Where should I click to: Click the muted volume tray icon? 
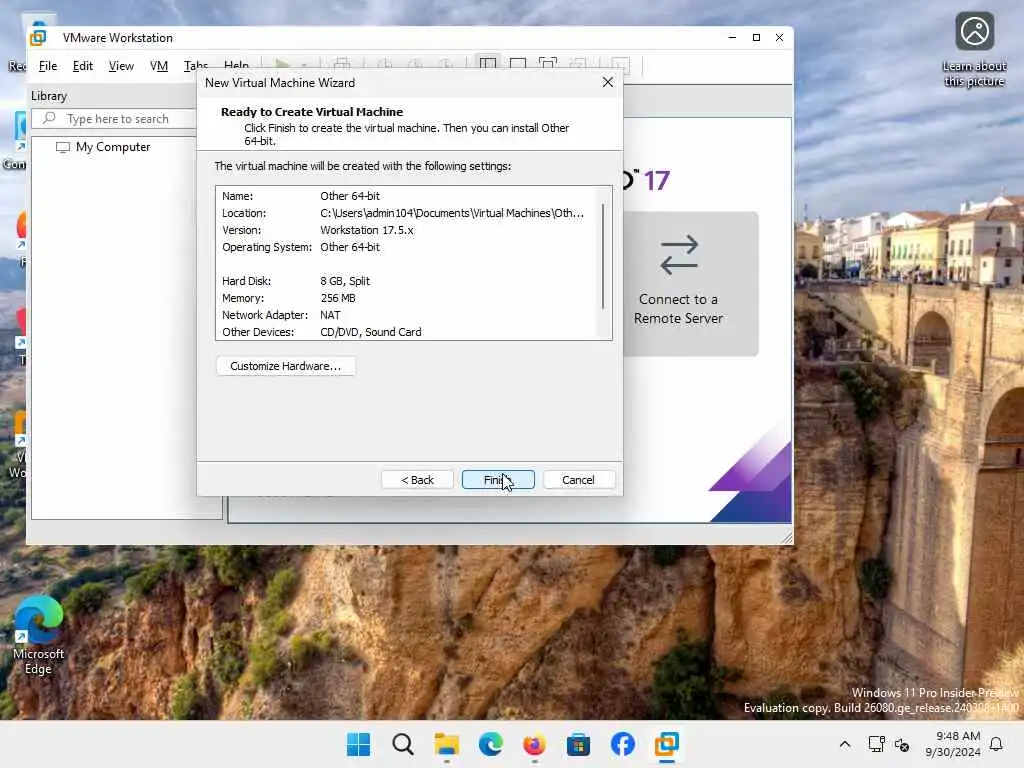coord(902,744)
